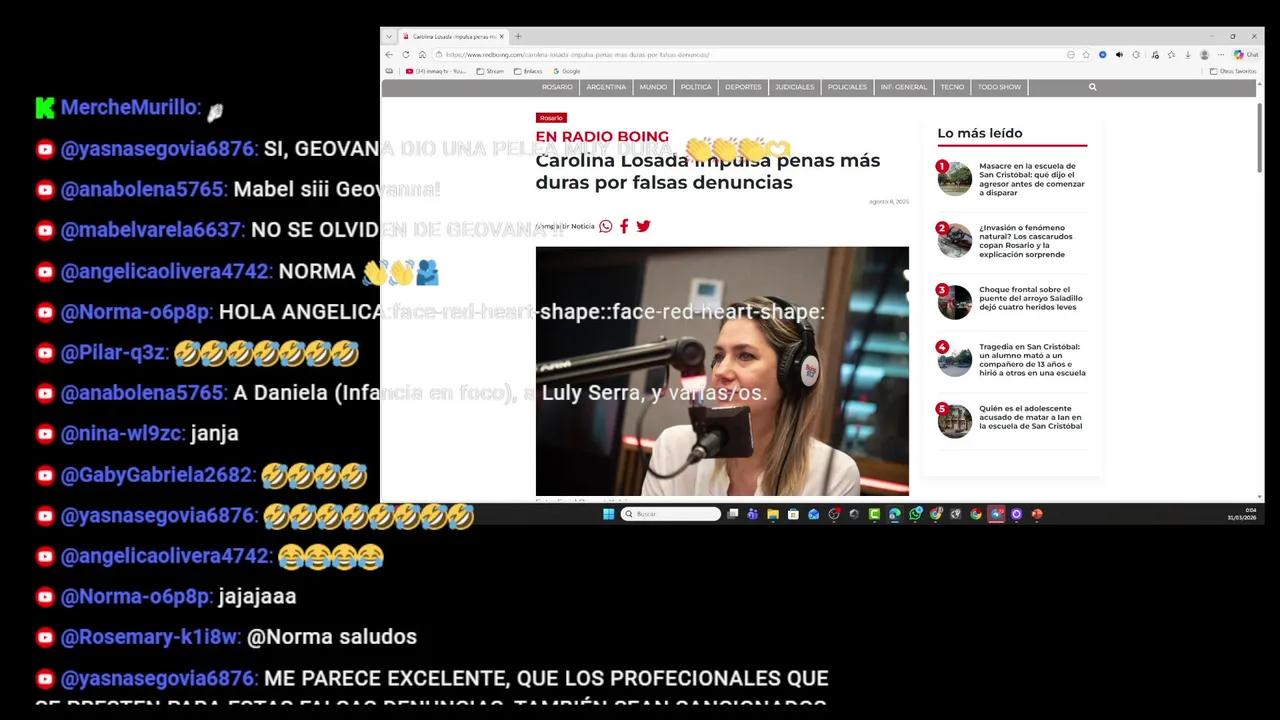Image resolution: width=1280 pixels, height=720 pixels.
Task: Open the MUNDO menu section
Action: 653,87
